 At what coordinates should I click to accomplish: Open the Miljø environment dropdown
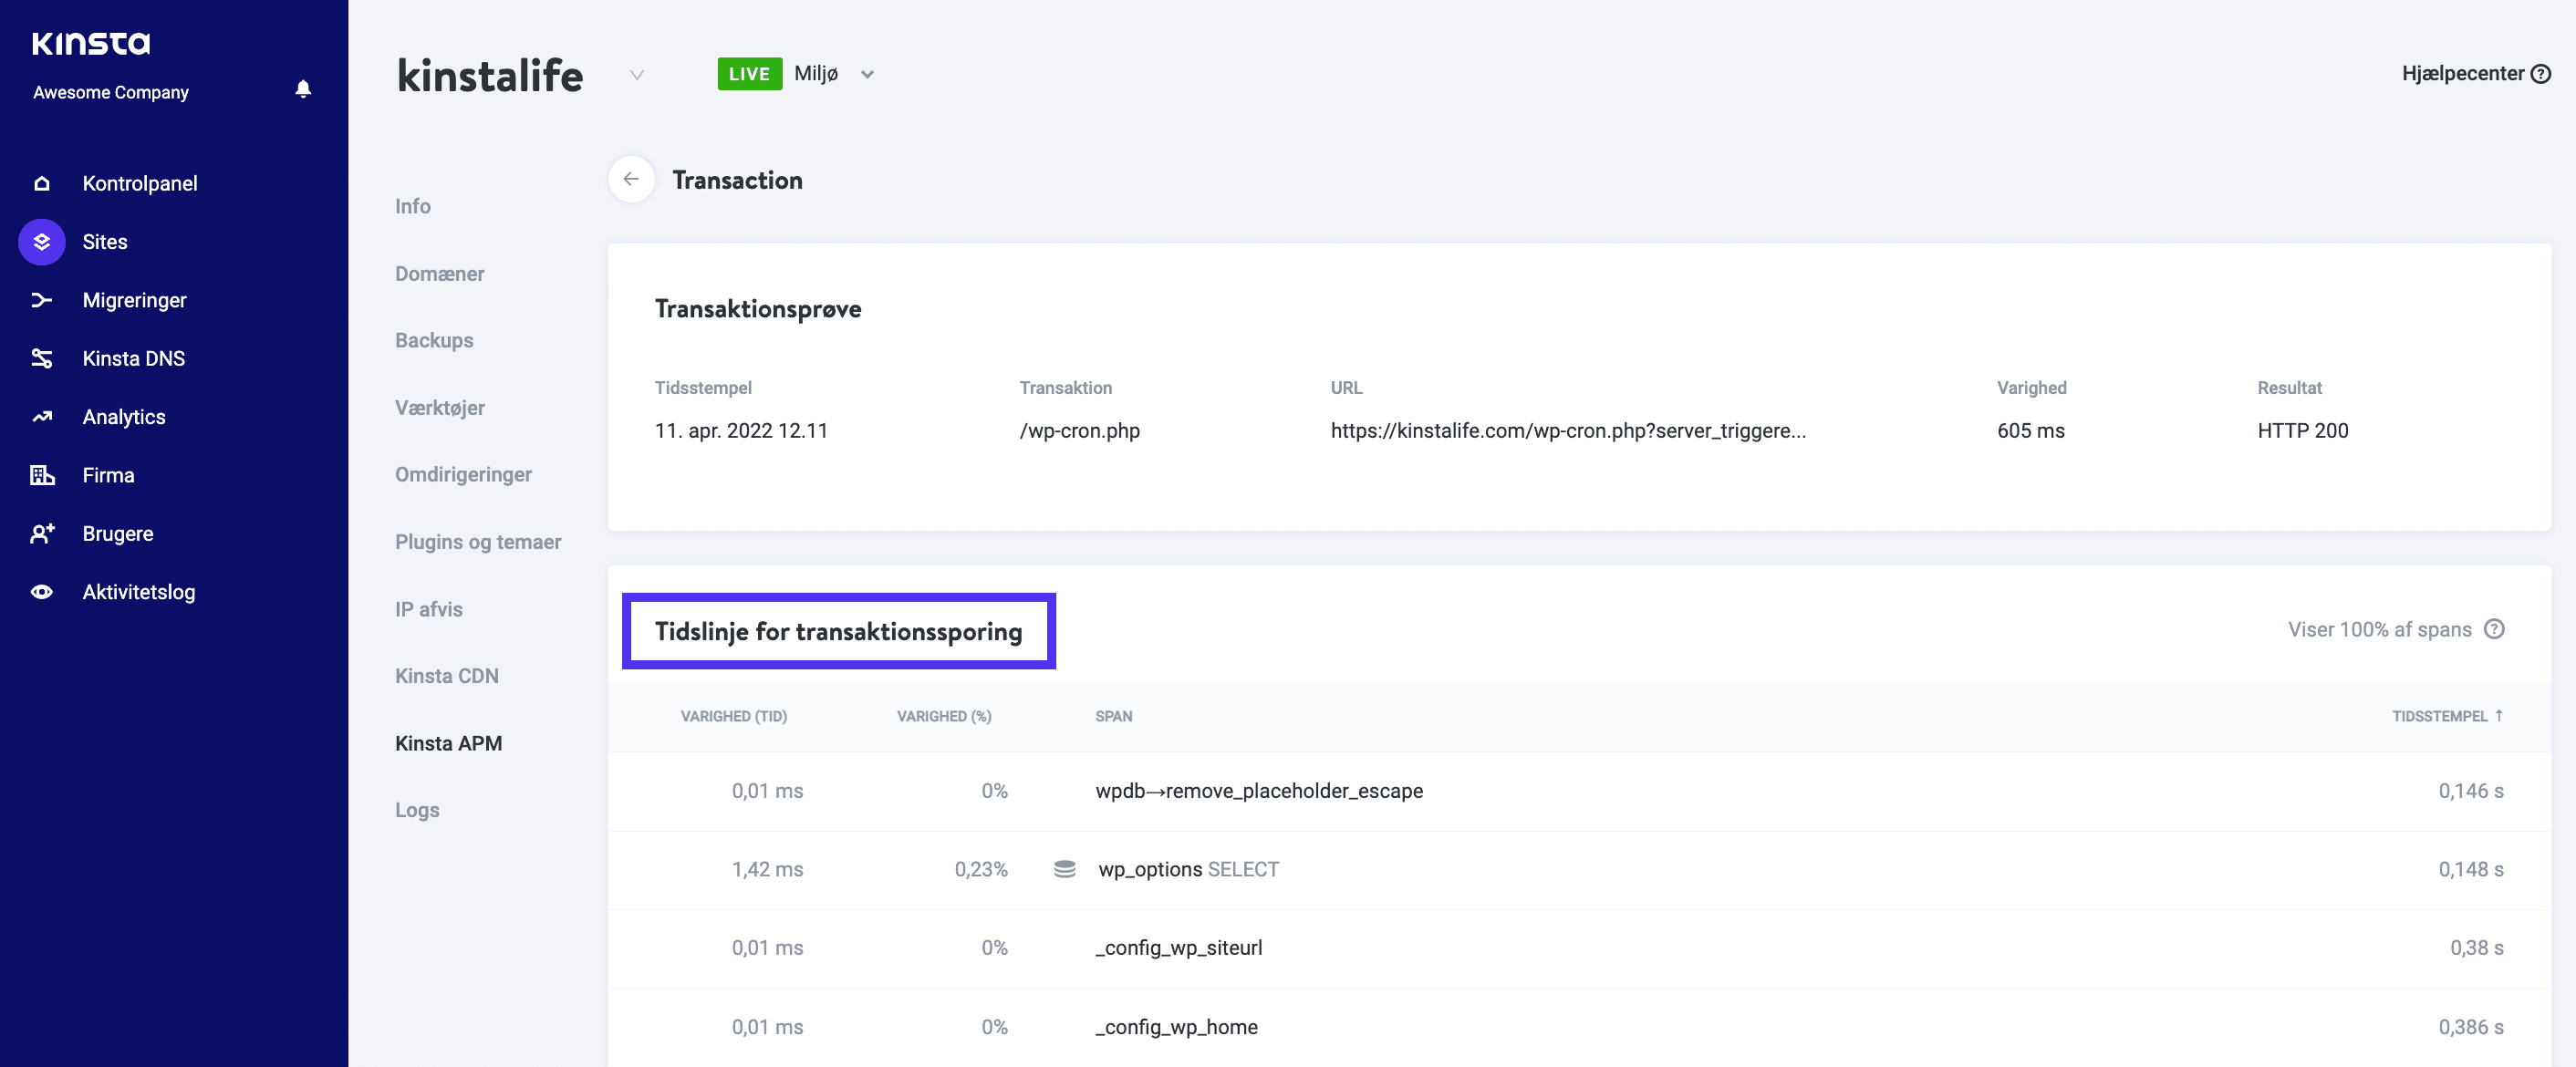point(867,74)
